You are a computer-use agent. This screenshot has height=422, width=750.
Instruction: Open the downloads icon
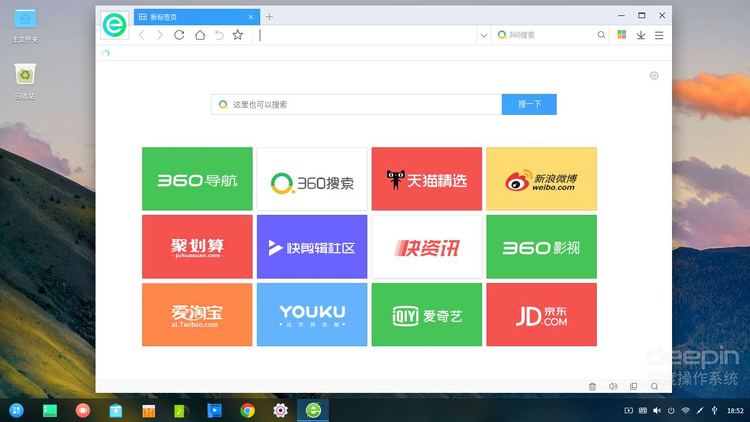[641, 35]
